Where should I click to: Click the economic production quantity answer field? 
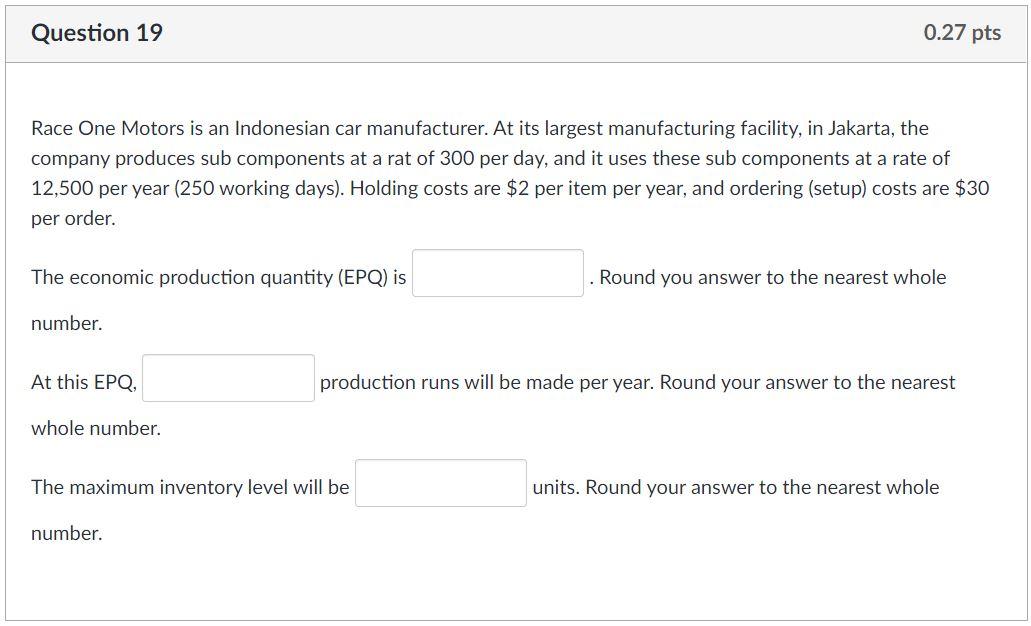[498, 273]
